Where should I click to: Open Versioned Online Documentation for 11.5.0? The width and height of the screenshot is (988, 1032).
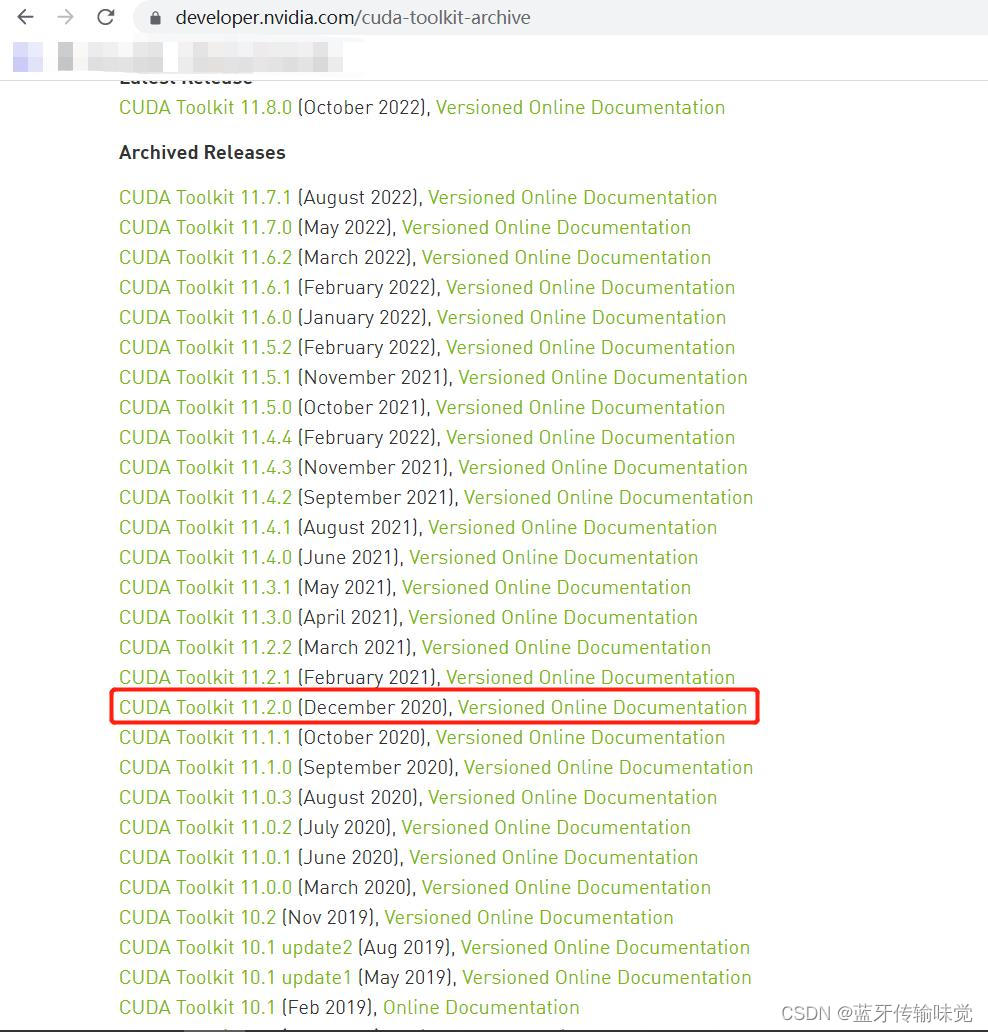[x=581, y=407]
